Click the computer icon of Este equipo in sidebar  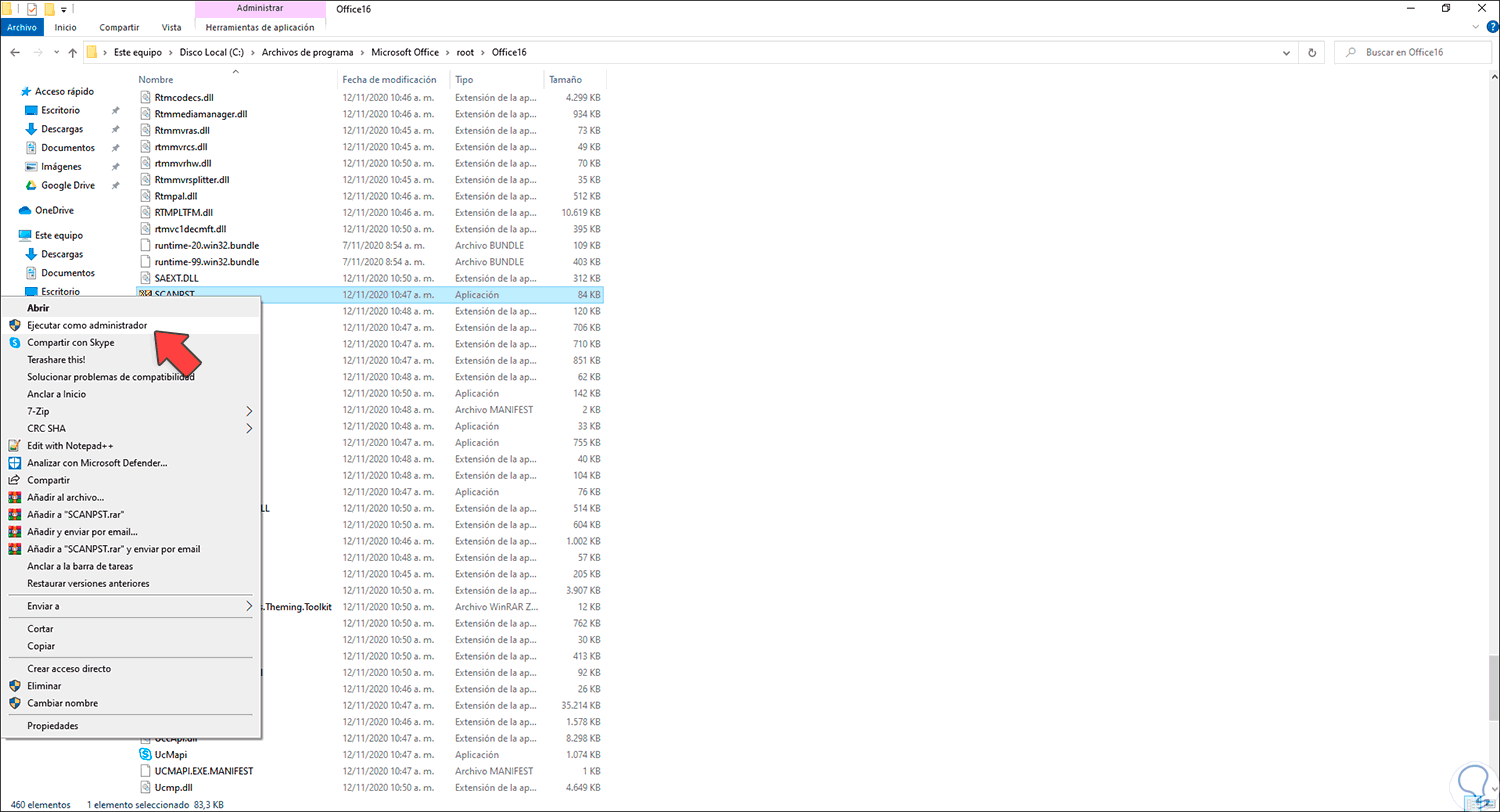tap(25, 235)
